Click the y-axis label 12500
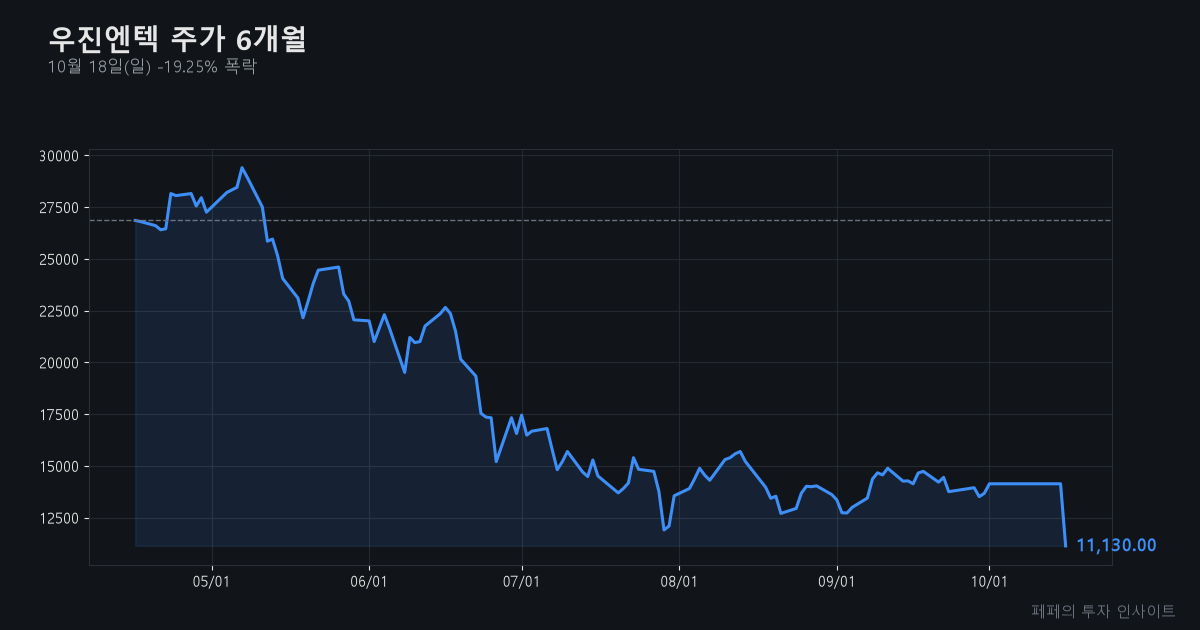1200x630 pixels. [x=59, y=519]
